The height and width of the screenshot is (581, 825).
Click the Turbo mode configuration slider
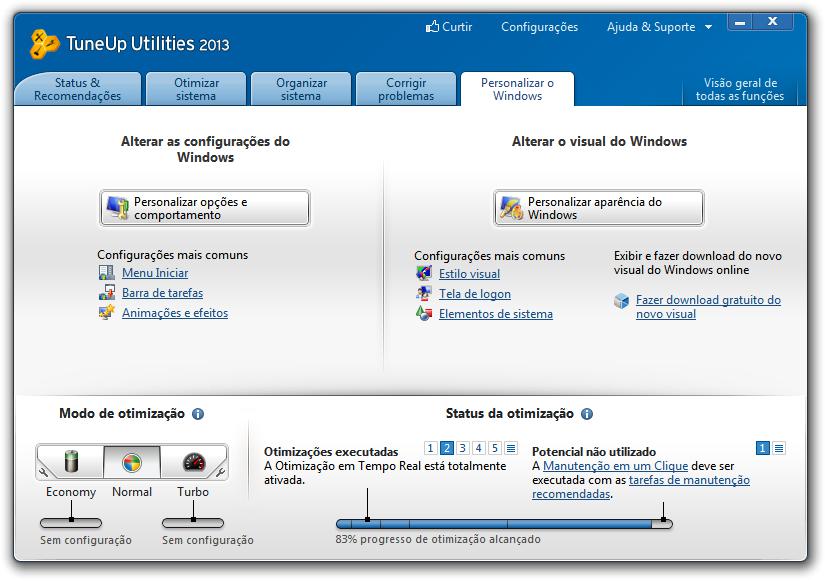click(193, 523)
